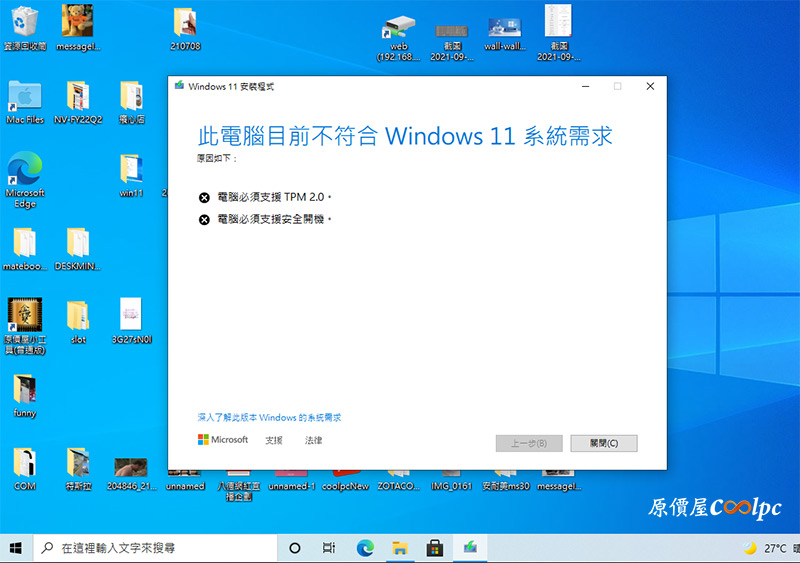This screenshot has width=800, height=563.
Task: Click the Cortana circle on taskbar
Action: point(294,548)
